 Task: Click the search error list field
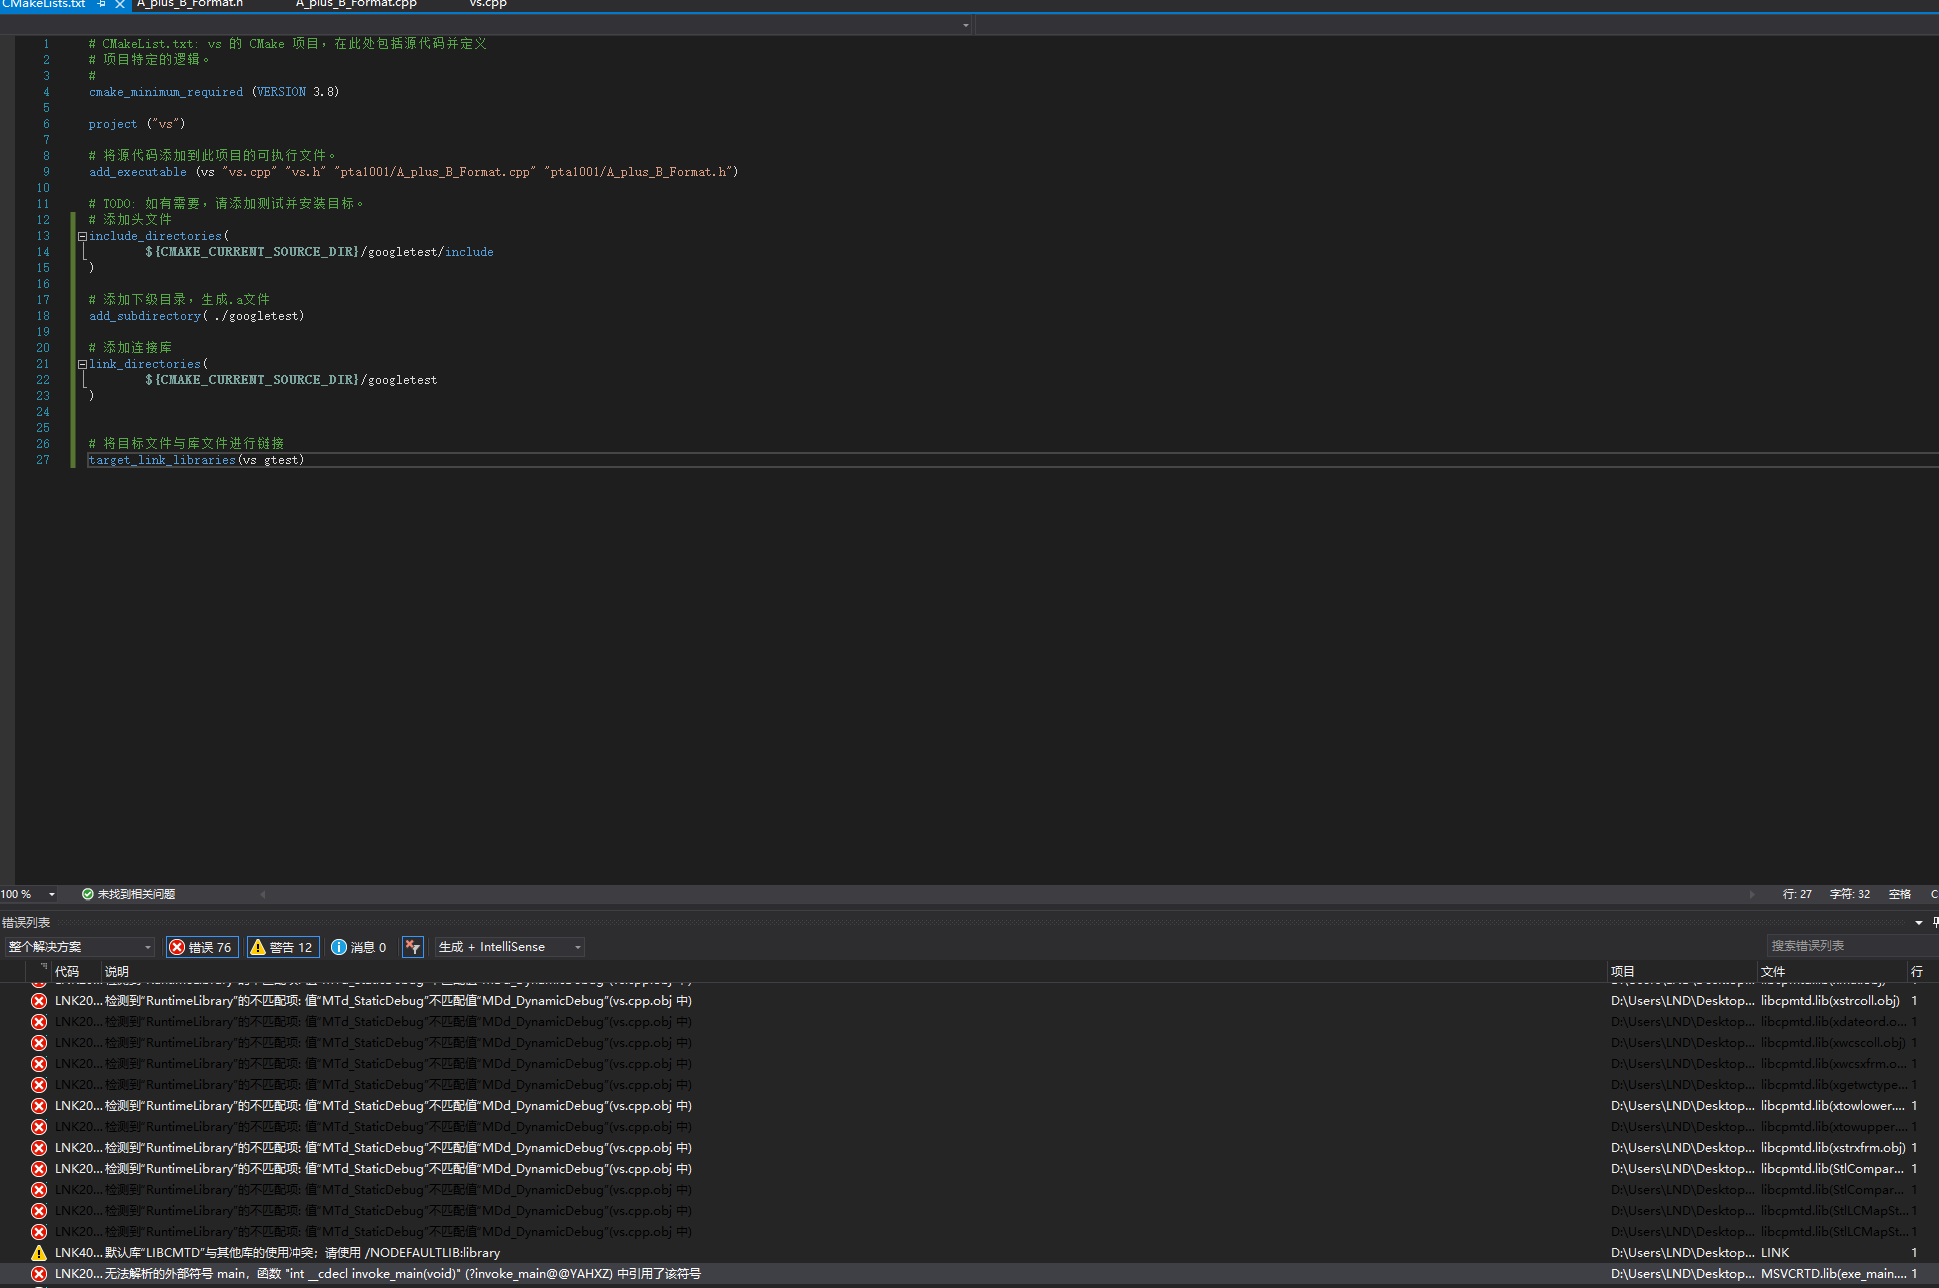pyautogui.click(x=1845, y=946)
